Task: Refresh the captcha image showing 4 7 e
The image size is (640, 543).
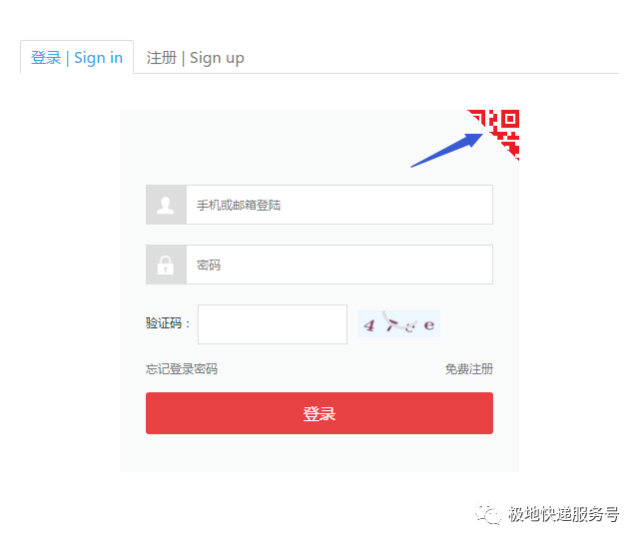Action: tap(398, 324)
